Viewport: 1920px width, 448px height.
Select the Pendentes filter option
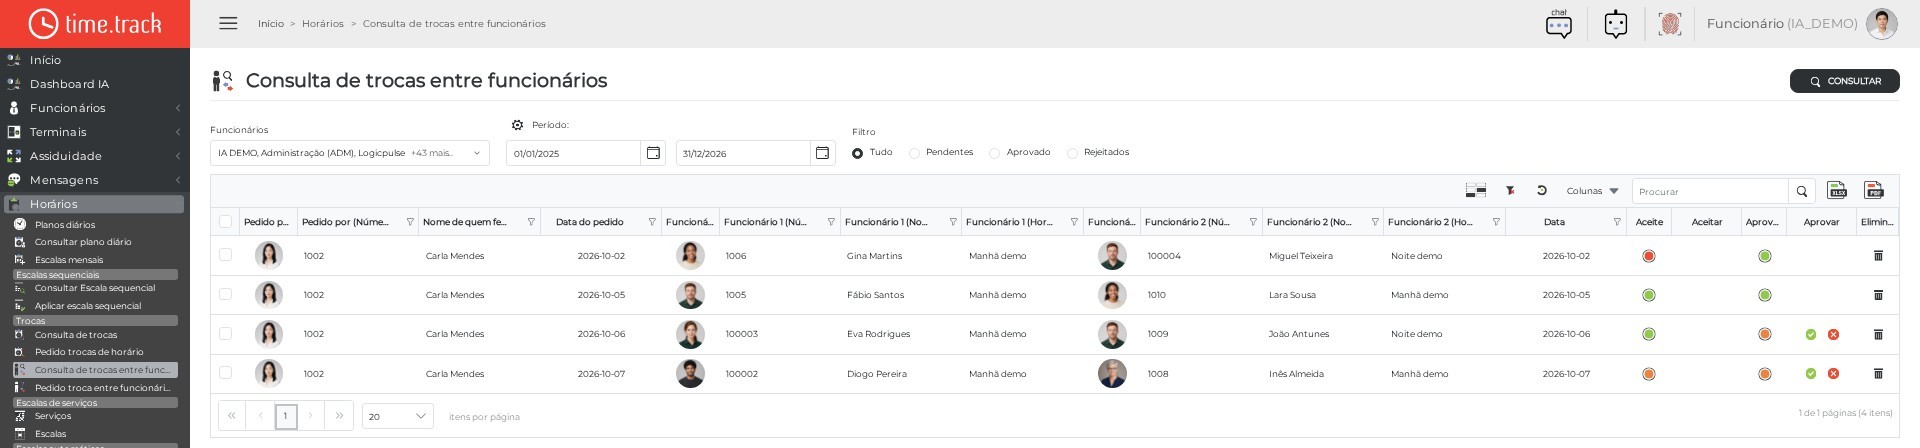[914, 153]
